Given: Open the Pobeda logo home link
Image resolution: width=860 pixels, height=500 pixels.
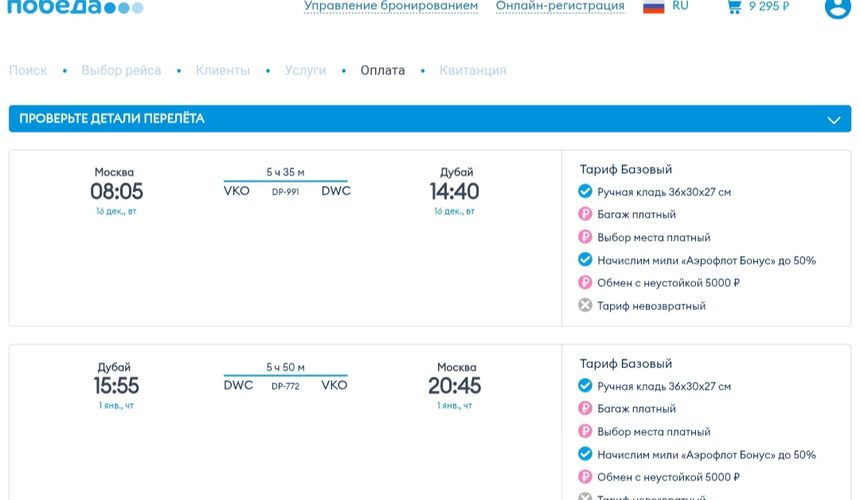Looking at the screenshot, I should [x=75, y=7].
